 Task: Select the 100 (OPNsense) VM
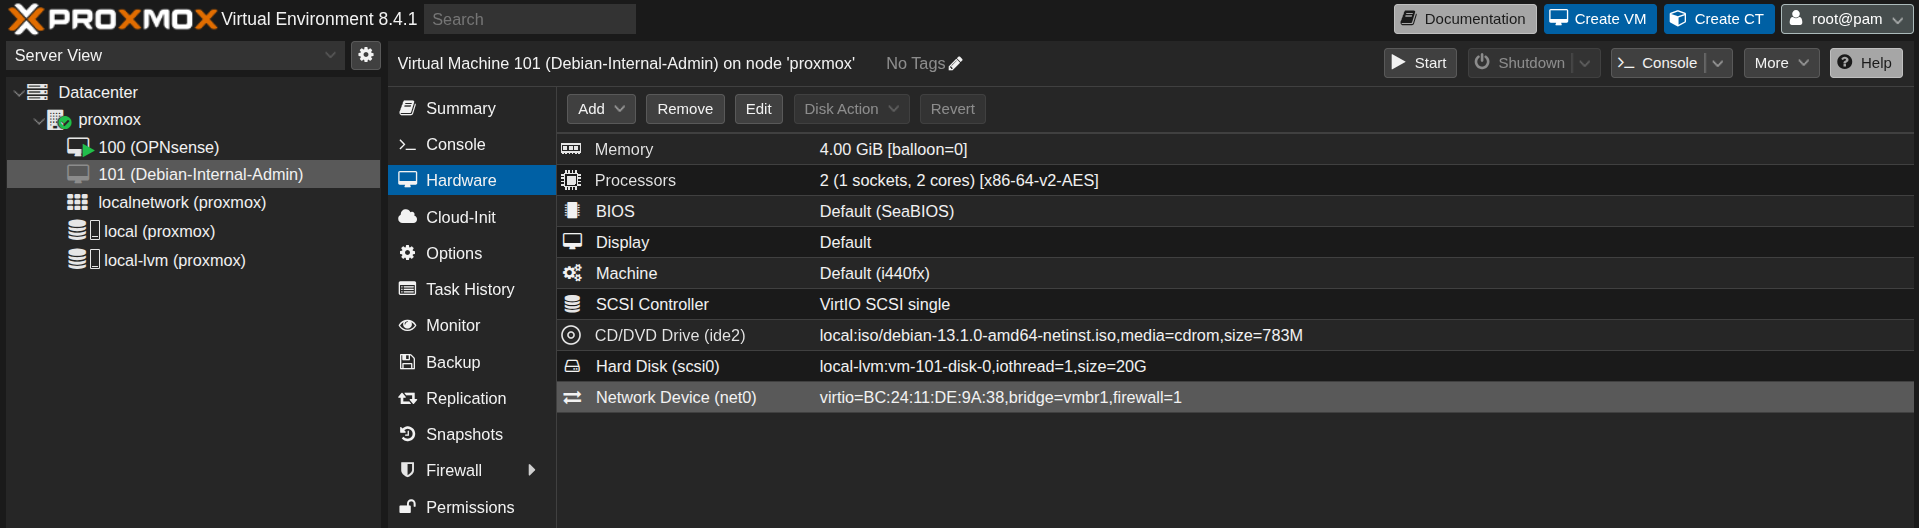point(158,147)
